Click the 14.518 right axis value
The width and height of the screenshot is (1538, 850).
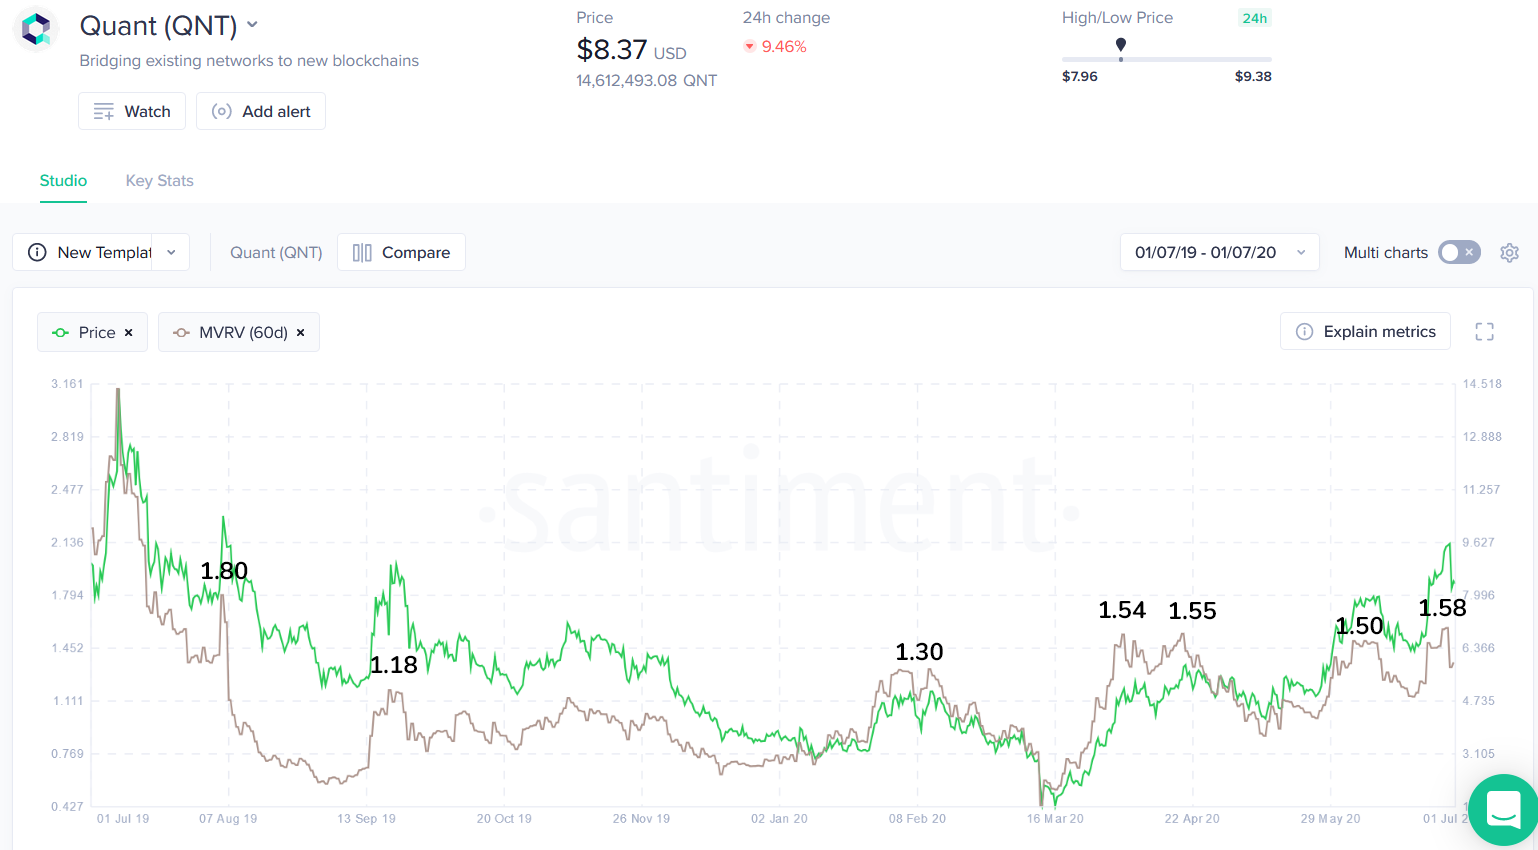[x=1482, y=384]
